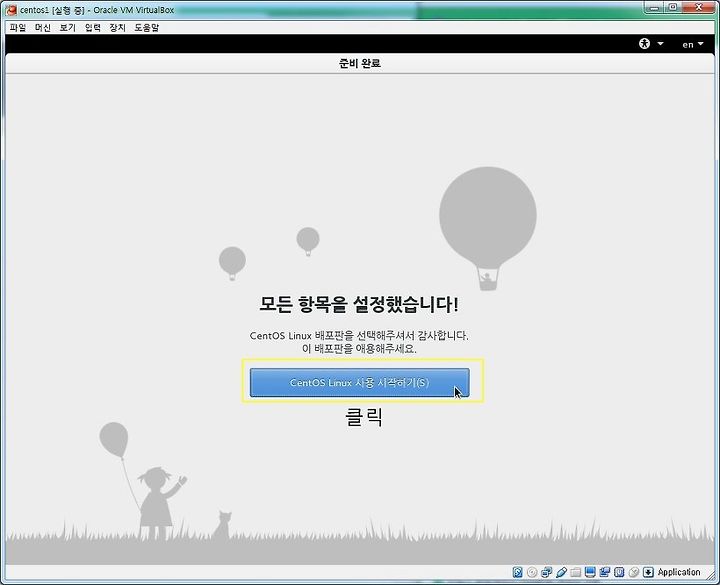The image size is (720, 585).
Task: Click the VirtualBox icon in title bar
Action: [x=11, y=10]
